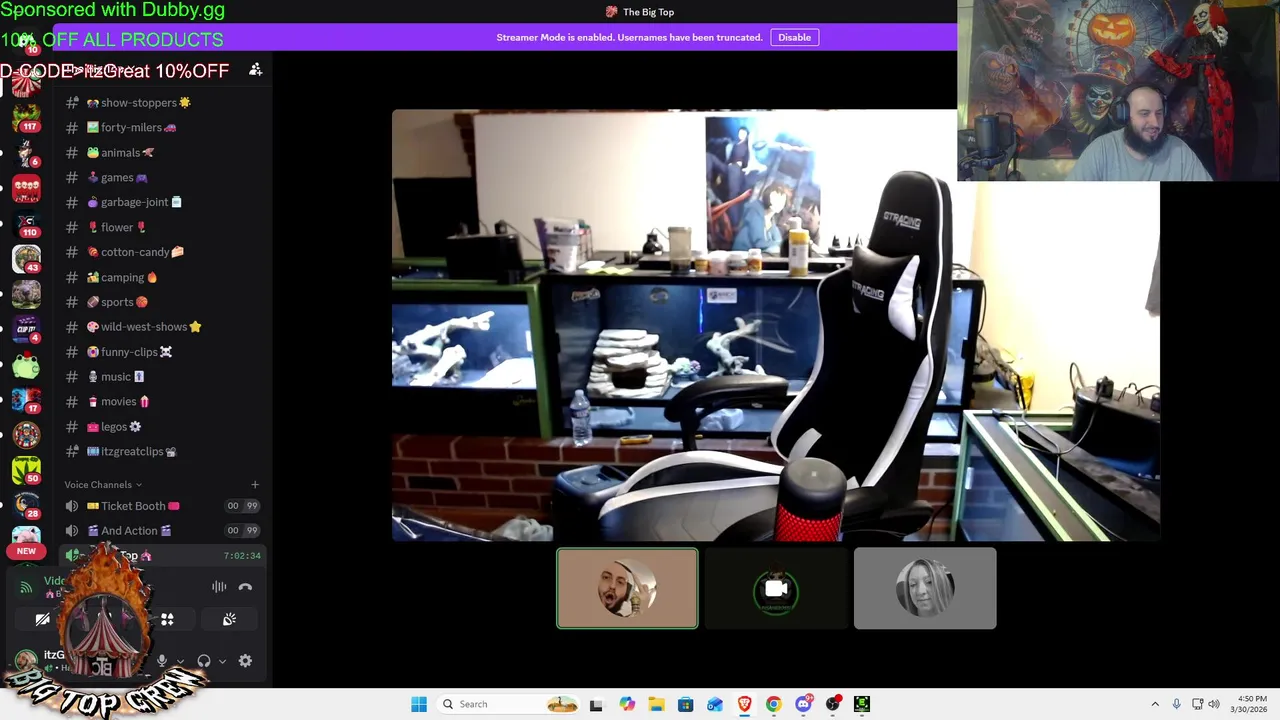Show hidden icons in the system tray
The width and height of the screenshot is (1280, 720).
pyautogui.click(x=1155, y=704)
